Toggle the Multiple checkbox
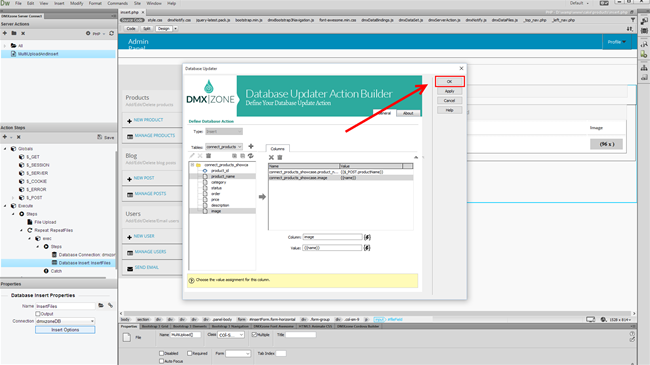This screenshot has width=650, height=365. tap(255, 335)
